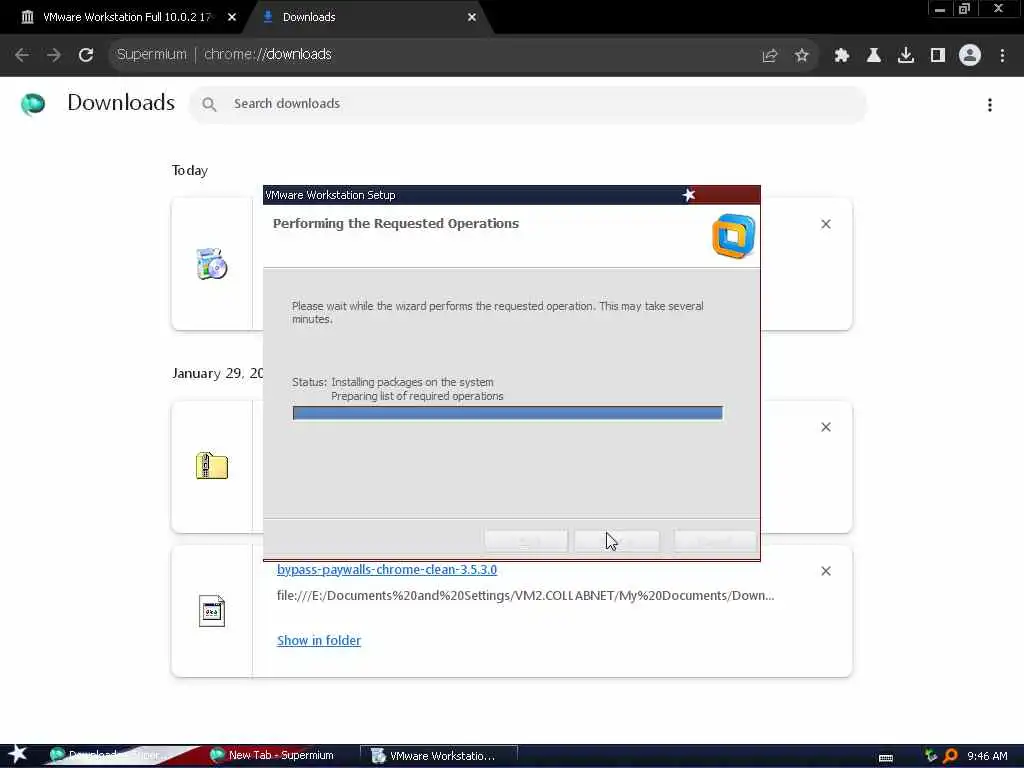Open the Extensions puzzle icon

(842, 56)
